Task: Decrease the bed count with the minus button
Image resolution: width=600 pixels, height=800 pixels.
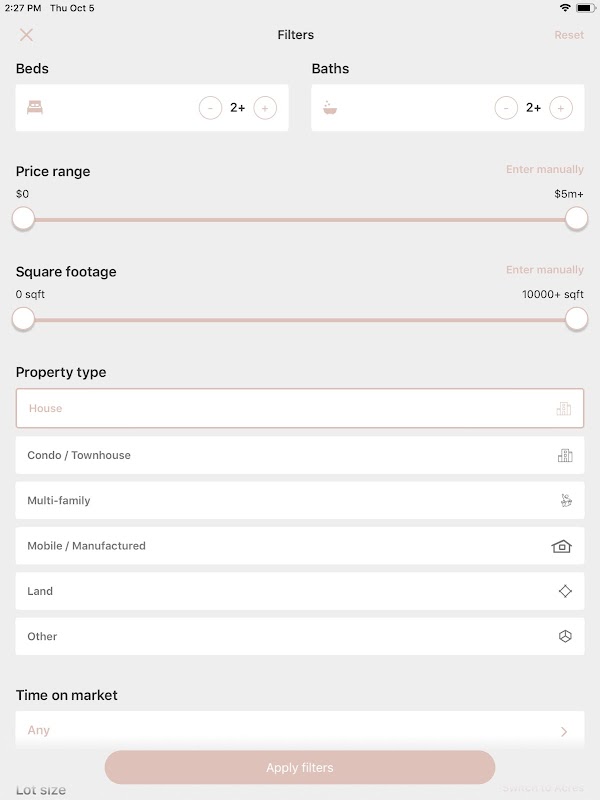Action: [210, 108]
